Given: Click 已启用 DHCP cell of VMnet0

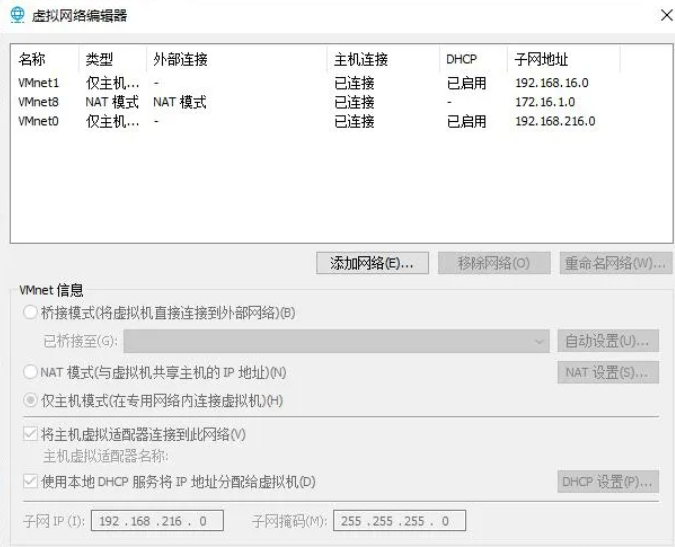Looking at the screenshot, I should (x=467, y=121).
